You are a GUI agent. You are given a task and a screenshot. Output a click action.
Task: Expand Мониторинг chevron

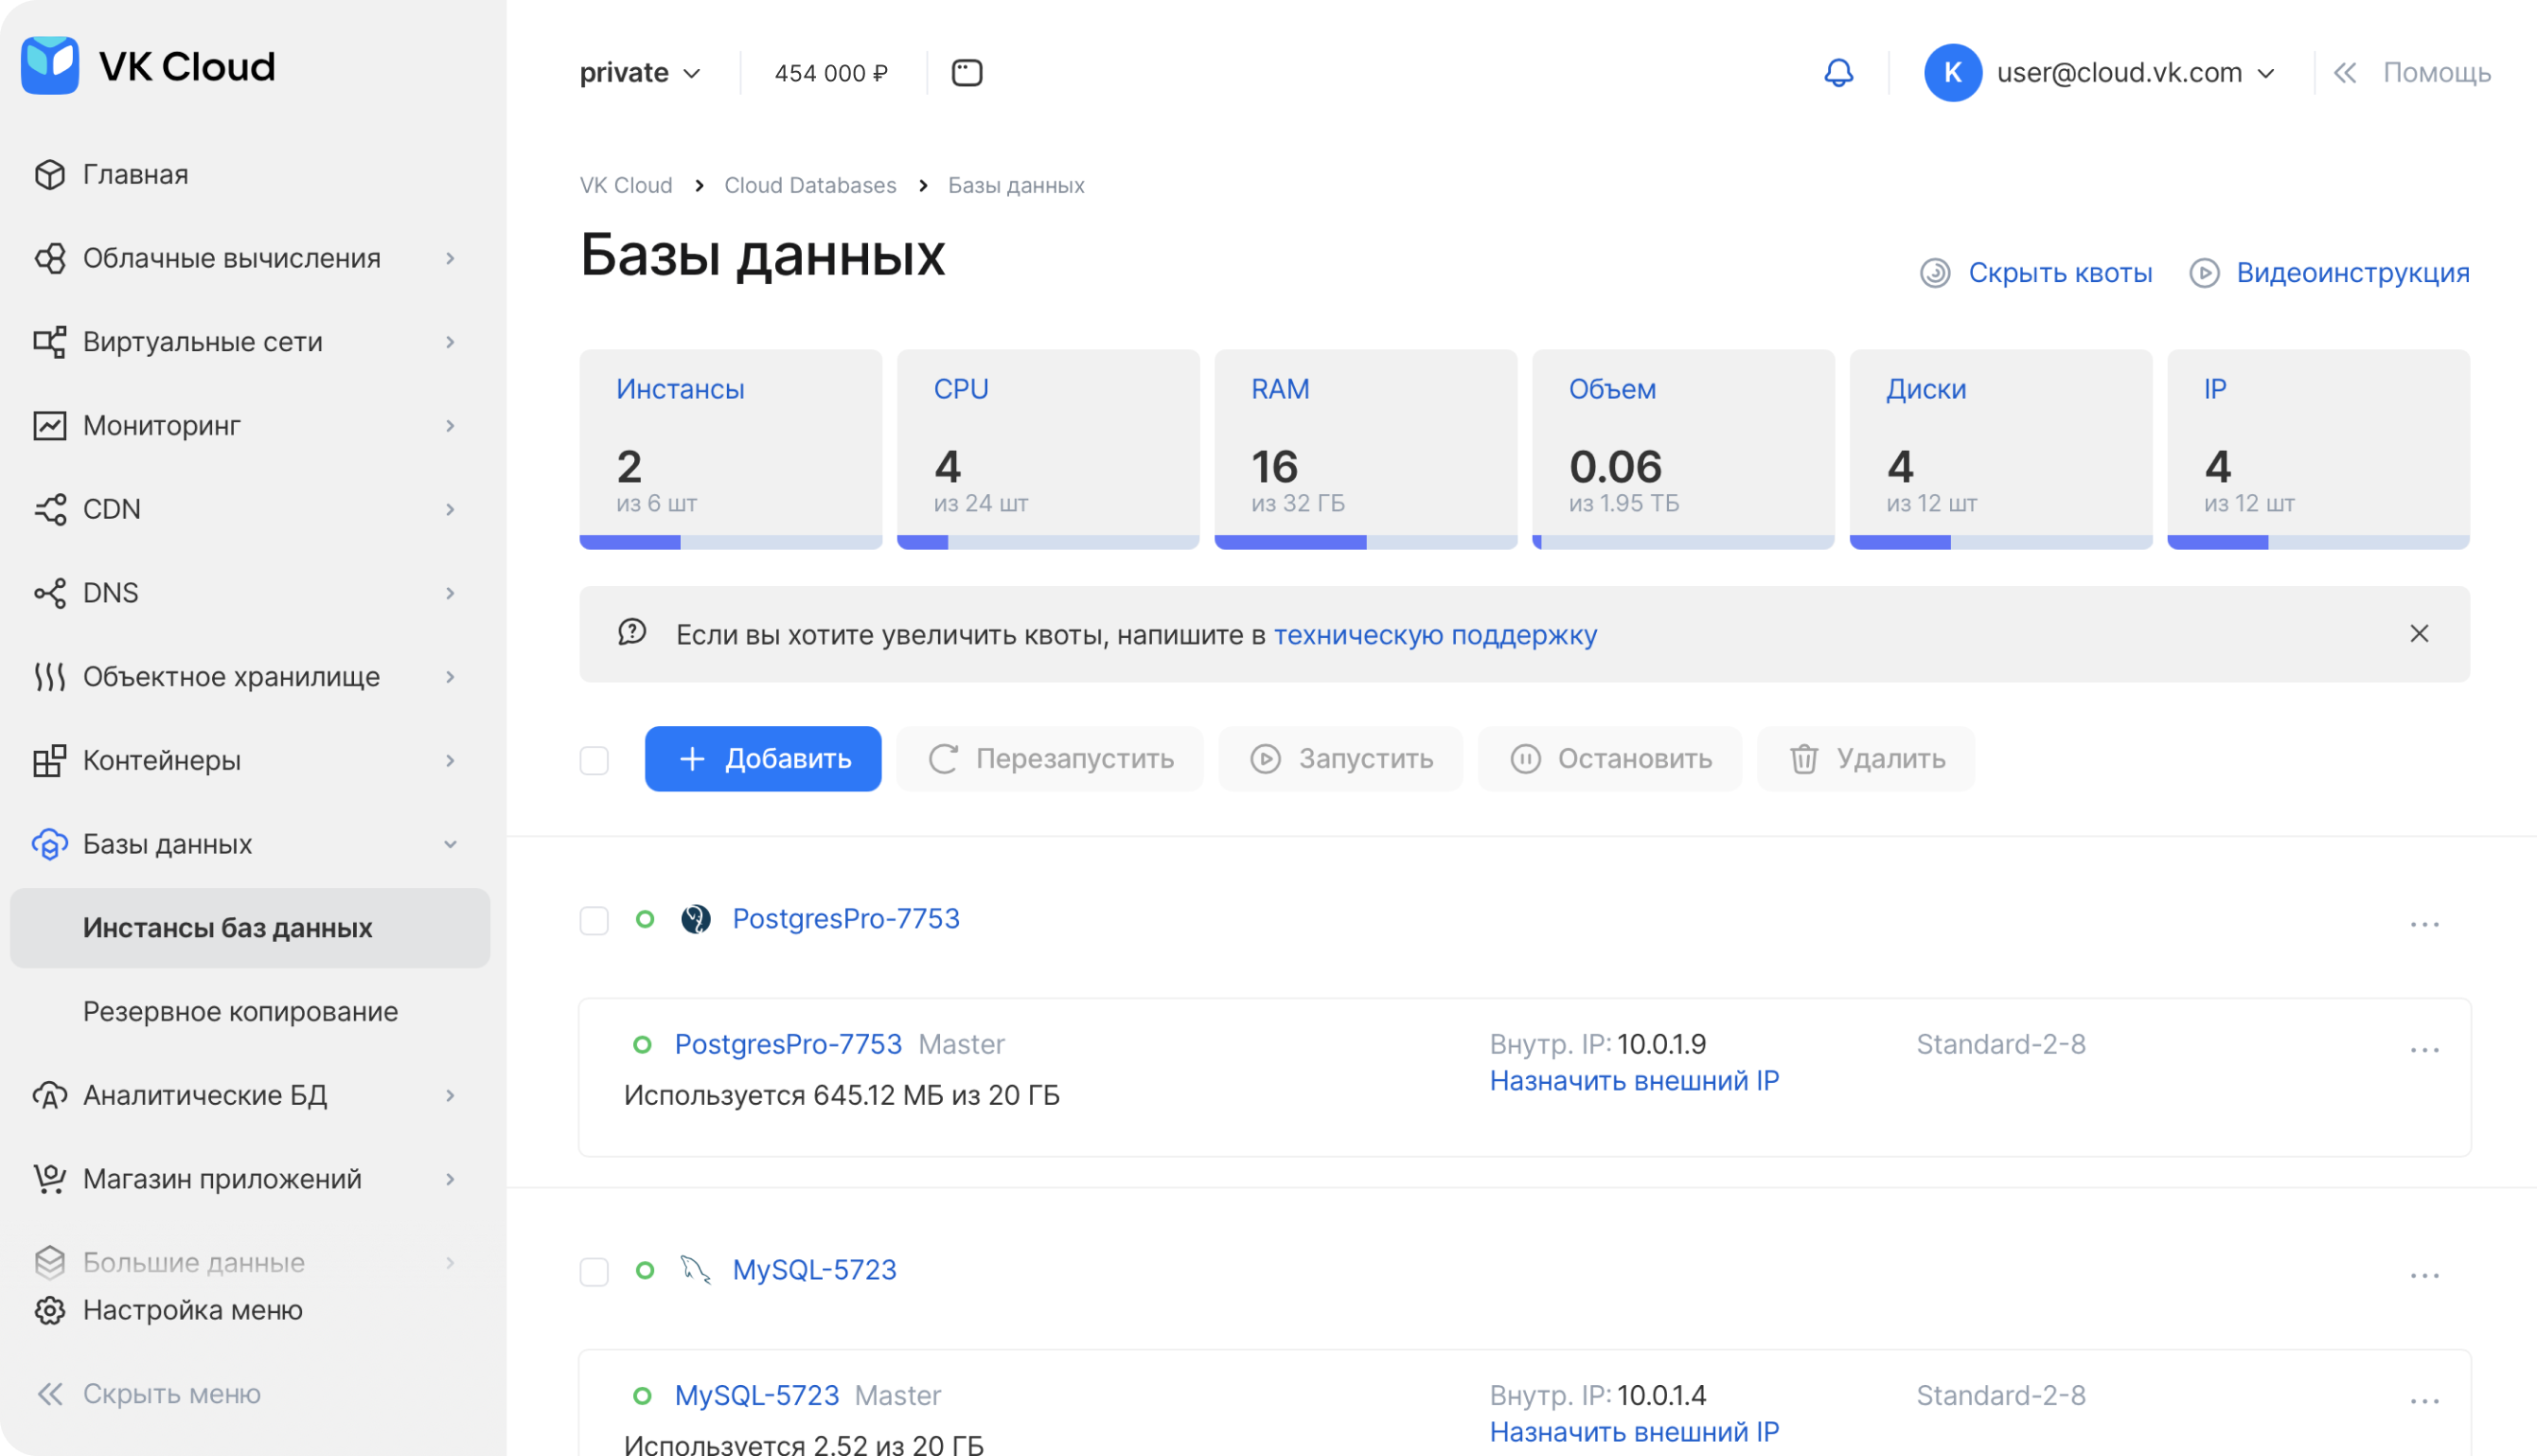pos(451,425)
